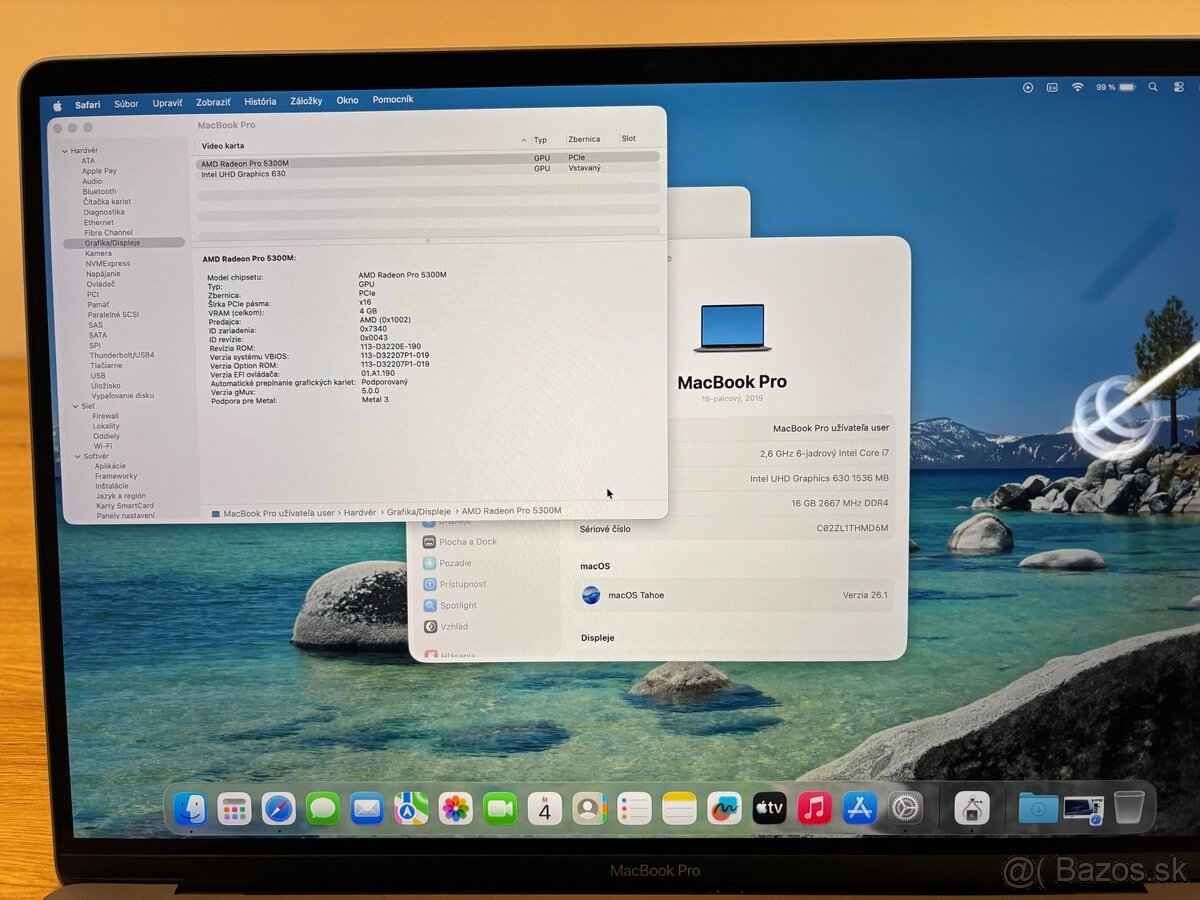Collapse the Sieť section in sidebar
Screen dimensions: 1200x900
tap(77, 406)
